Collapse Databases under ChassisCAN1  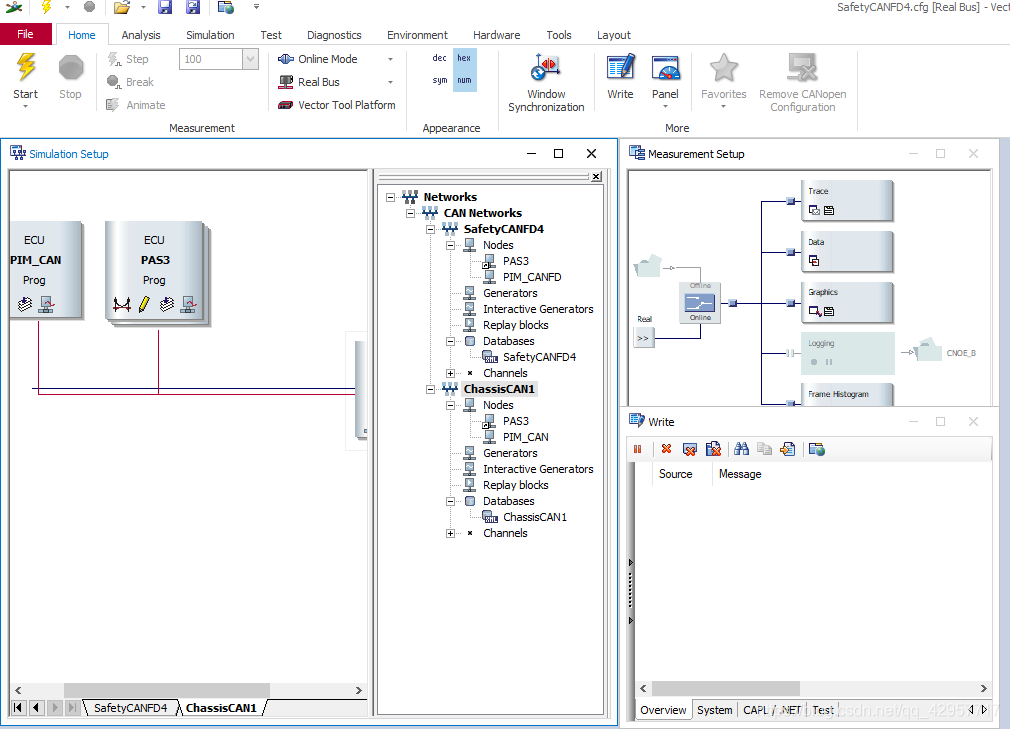(x=450, y=501)
